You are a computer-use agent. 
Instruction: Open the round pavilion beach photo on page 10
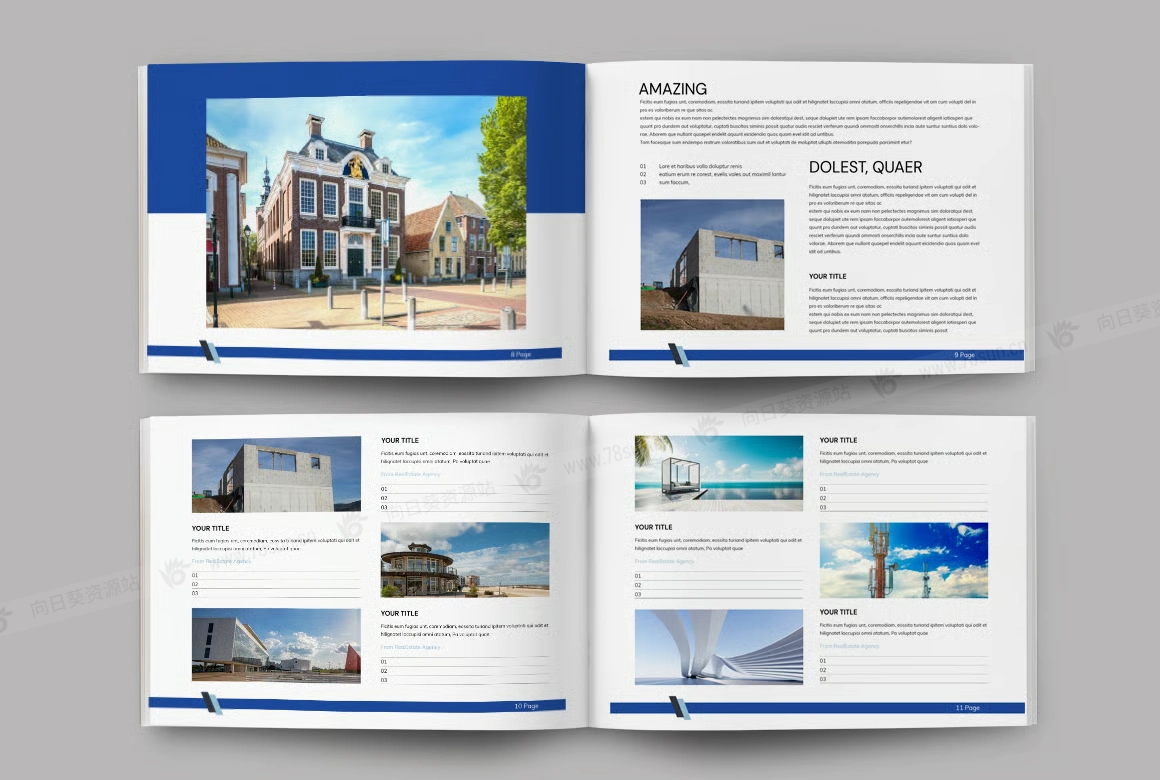[465, 559]
